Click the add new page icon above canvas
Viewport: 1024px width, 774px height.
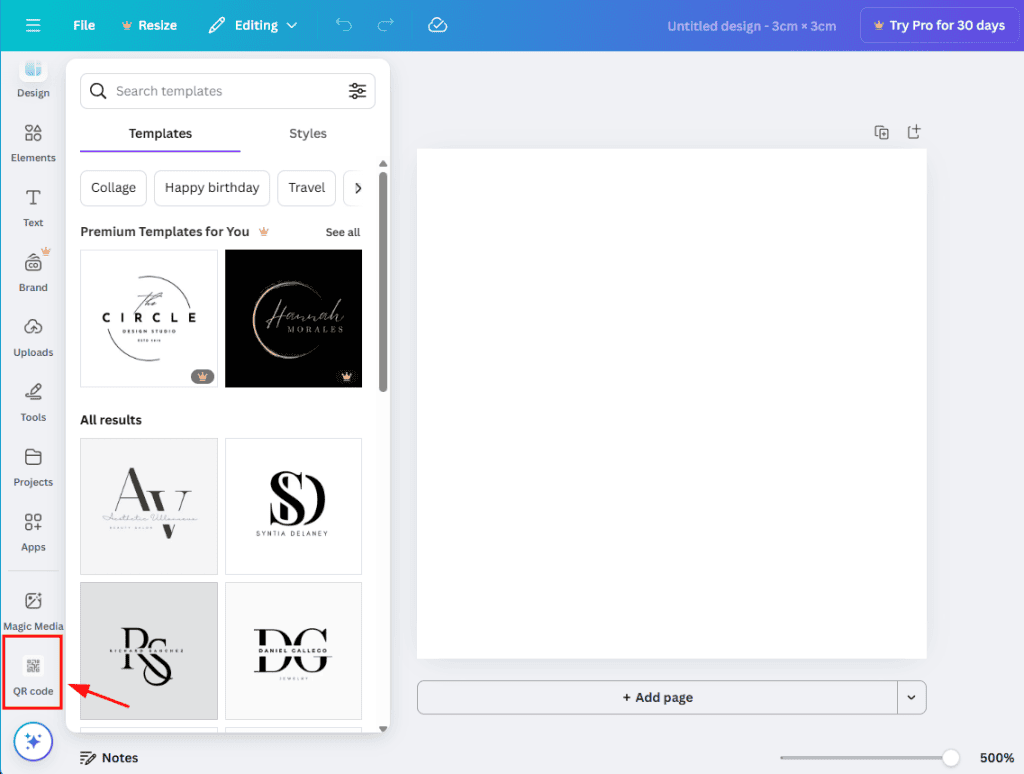pos(913,132)
